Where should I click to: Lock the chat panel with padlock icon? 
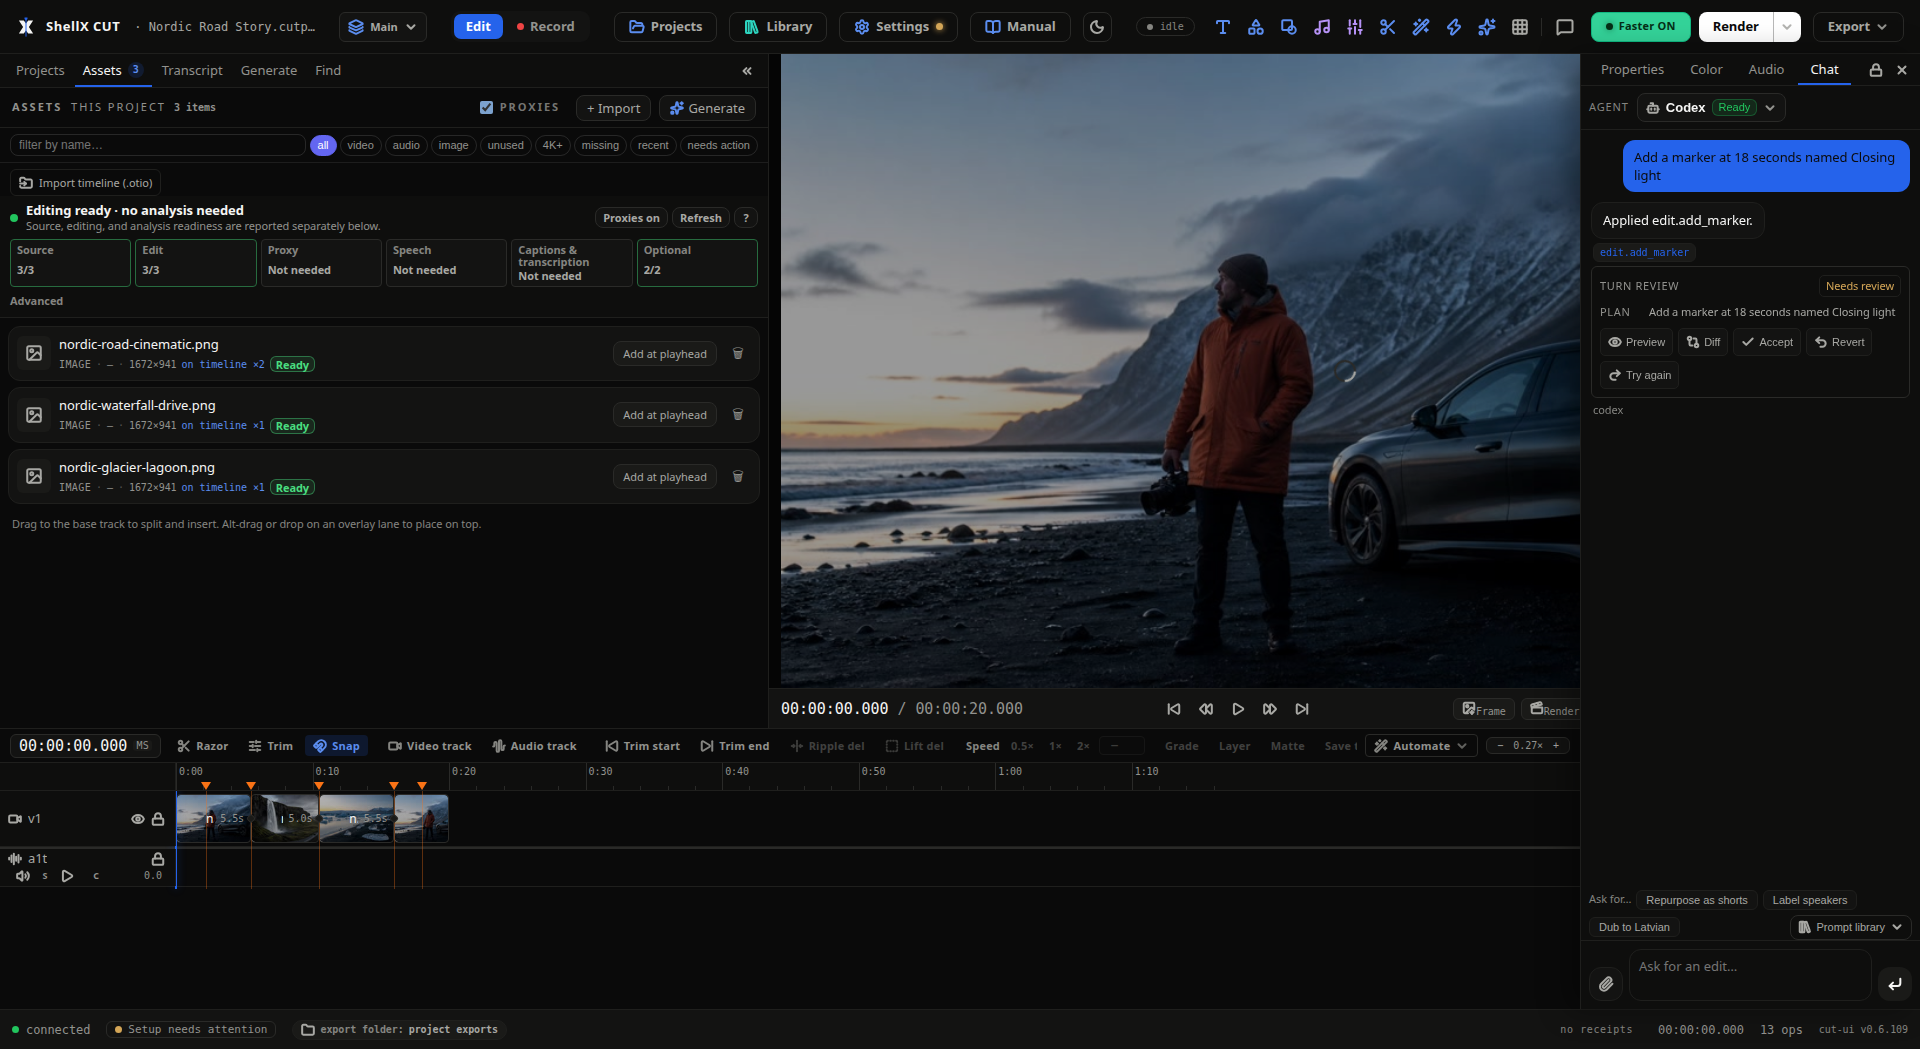coord(1876,70)
